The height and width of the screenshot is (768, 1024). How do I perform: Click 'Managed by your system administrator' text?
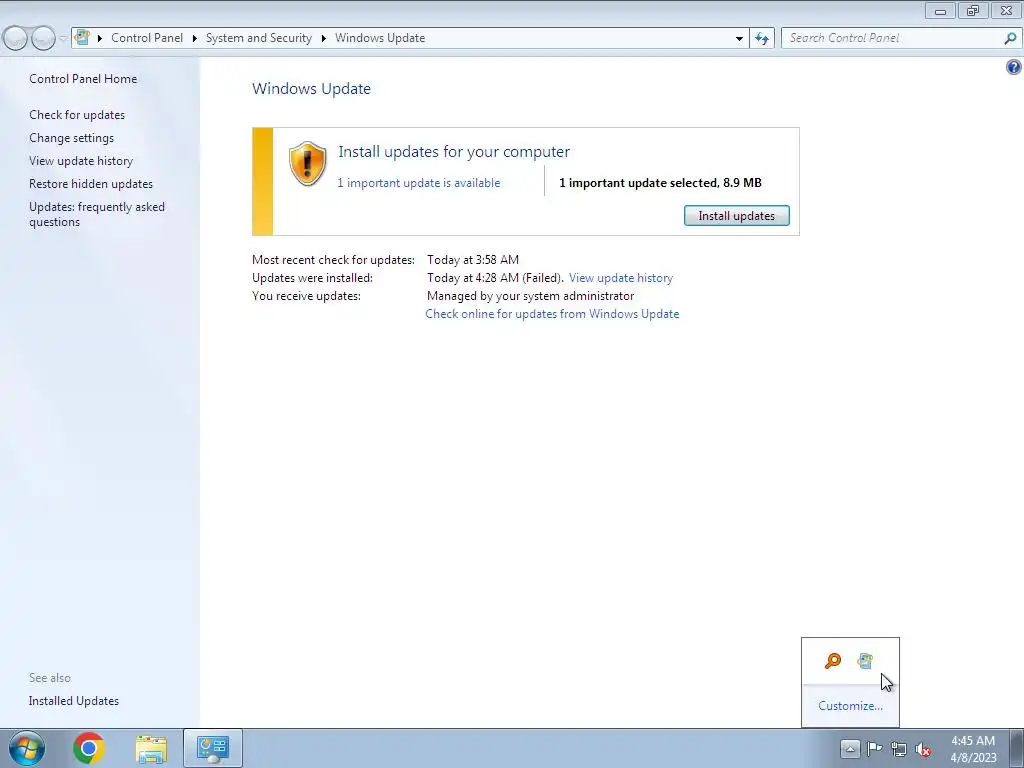tap(530, 296)
